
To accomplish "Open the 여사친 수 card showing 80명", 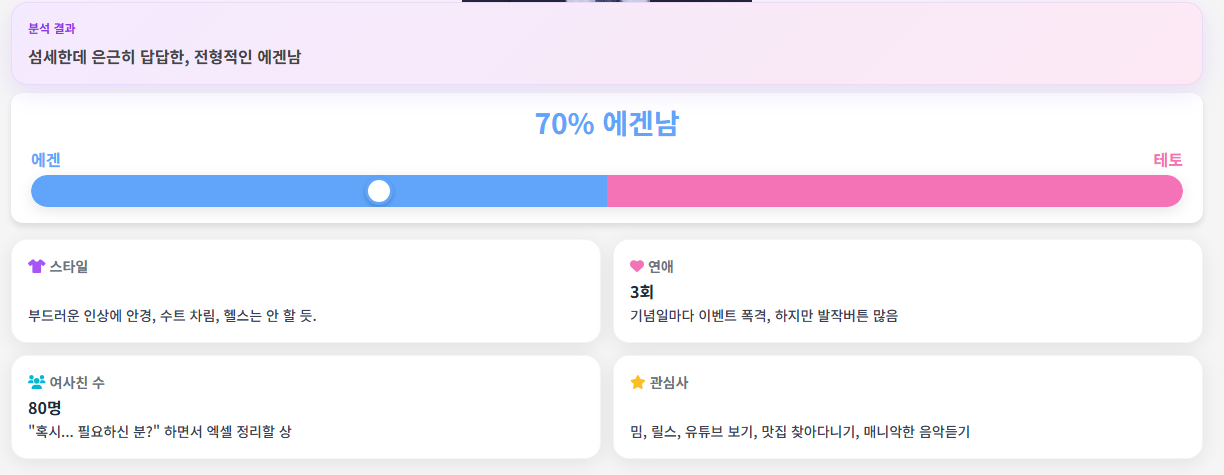I will [x=305, y=407].
